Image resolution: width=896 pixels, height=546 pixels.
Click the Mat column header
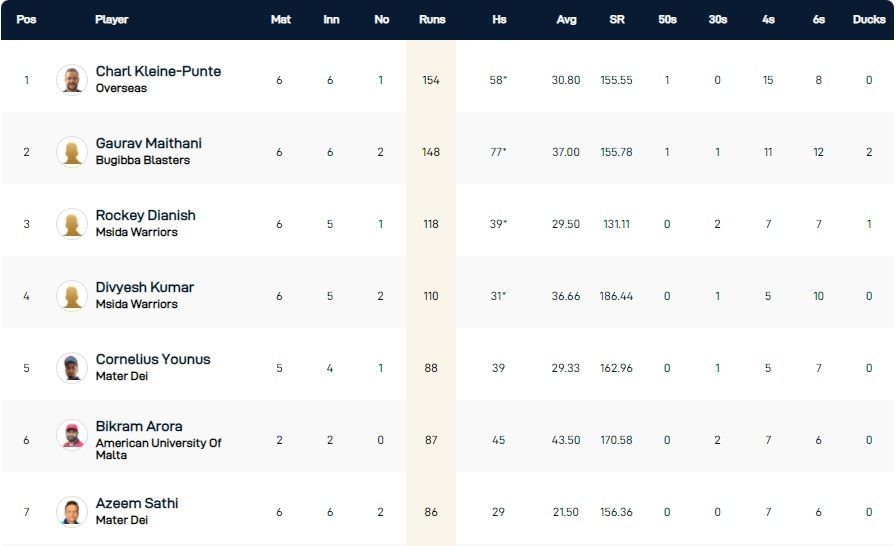click(280, 20)
